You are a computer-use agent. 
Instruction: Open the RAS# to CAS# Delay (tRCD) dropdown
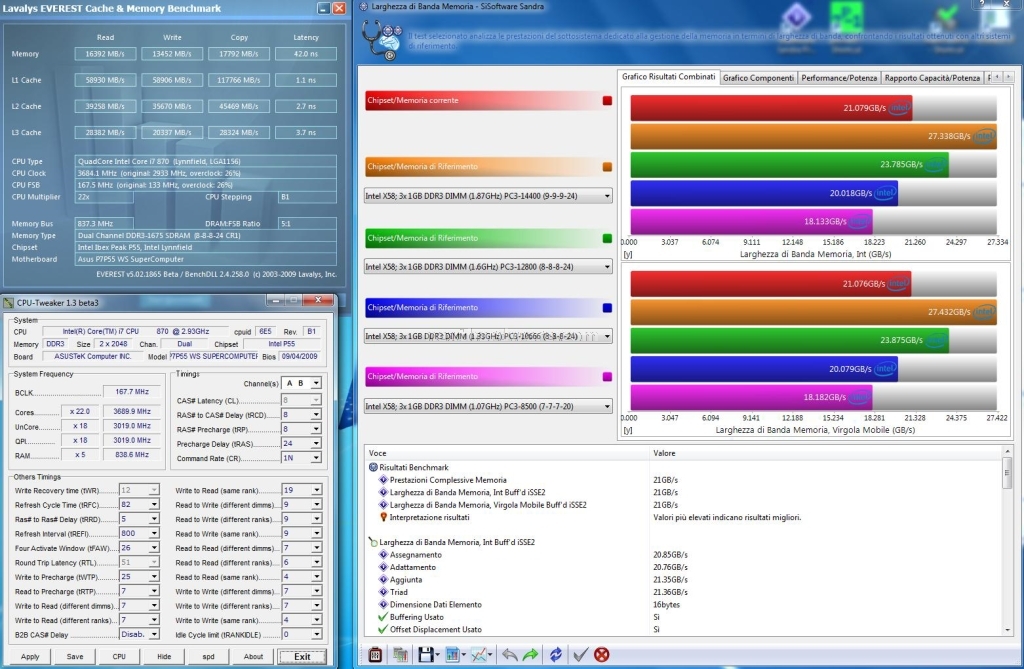coord(301,414)
